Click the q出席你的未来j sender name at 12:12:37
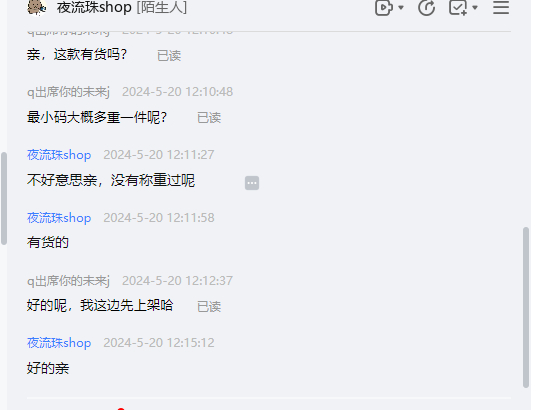The width and height of the screenshot is (537, 410). pos(68,281)
